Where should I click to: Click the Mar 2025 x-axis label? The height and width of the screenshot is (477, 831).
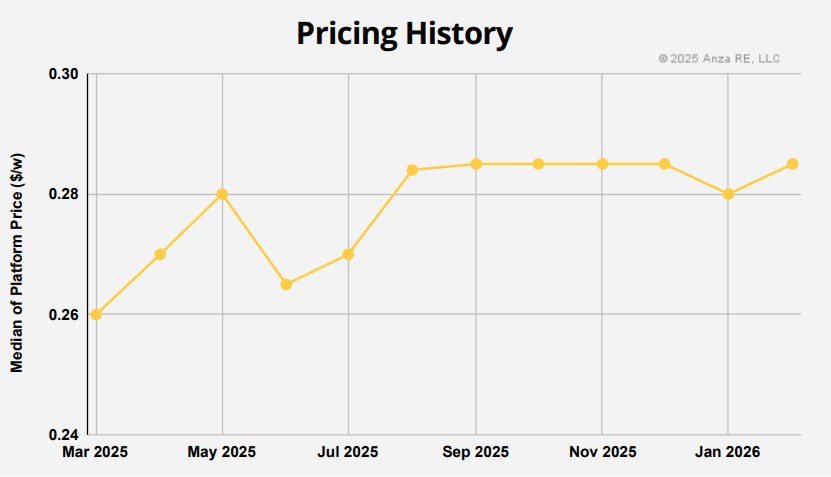pos(94,453)
